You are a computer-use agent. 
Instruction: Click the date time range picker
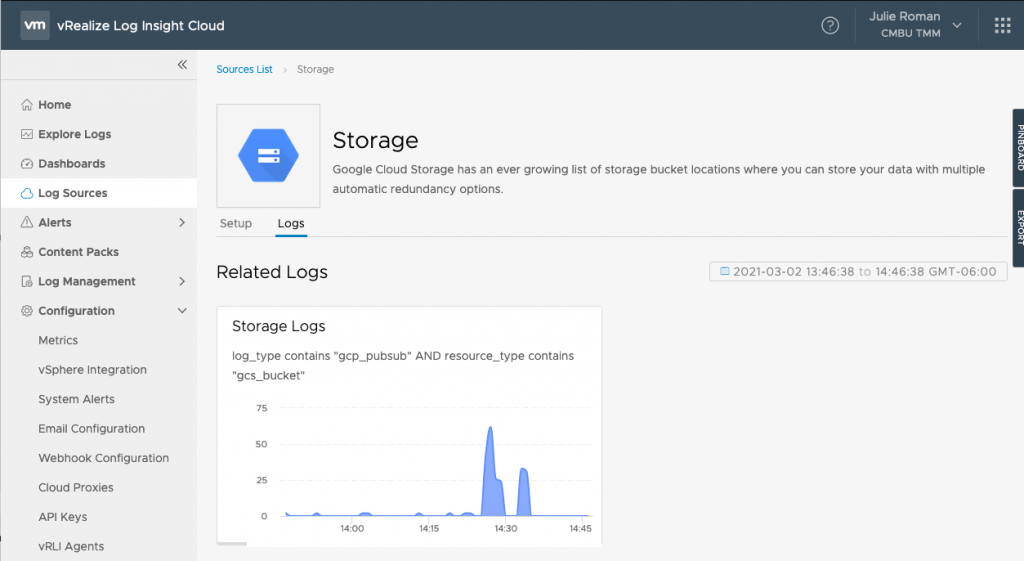pos(858,272)
